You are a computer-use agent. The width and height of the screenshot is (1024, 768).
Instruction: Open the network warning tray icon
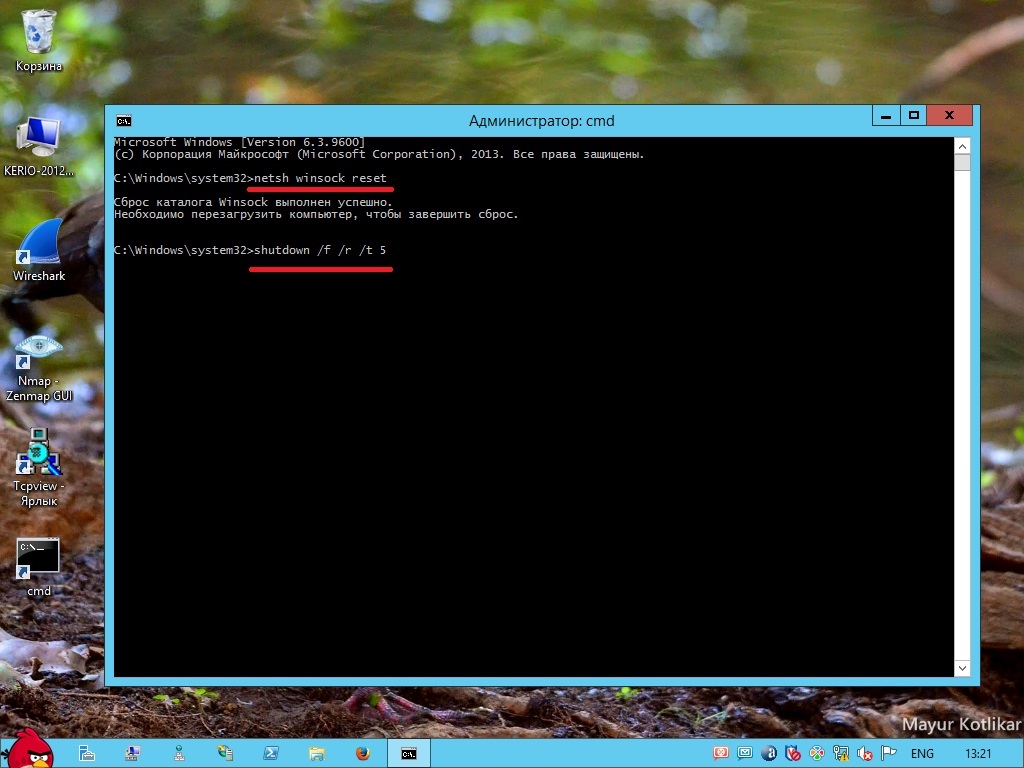pos(841,753)
